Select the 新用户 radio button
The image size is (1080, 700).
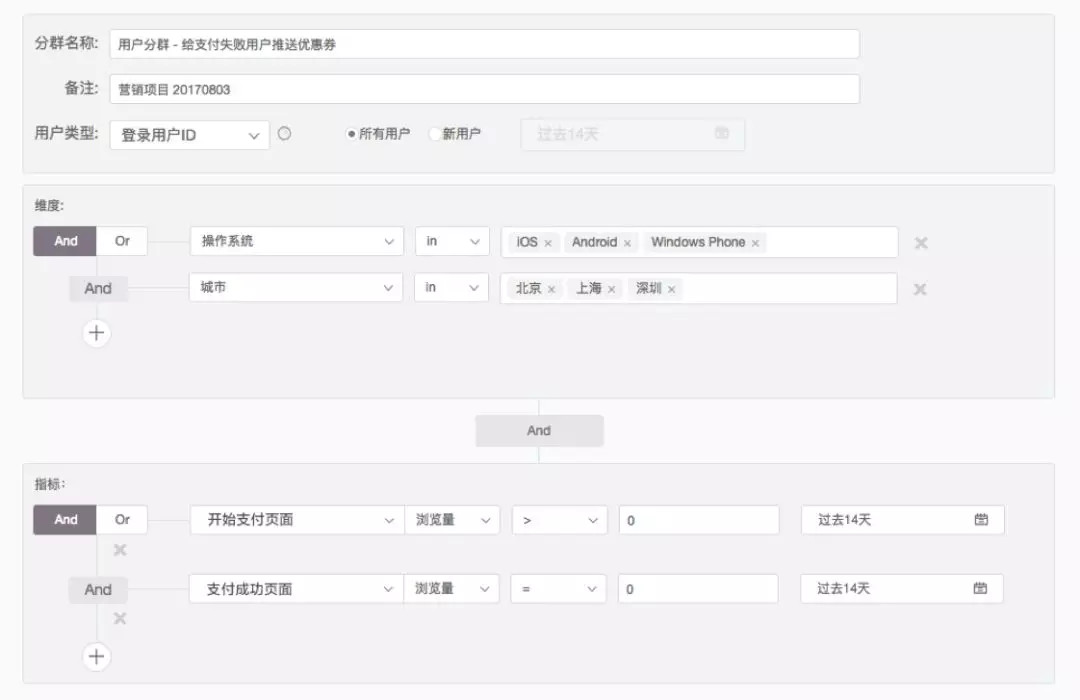[433, 133]
